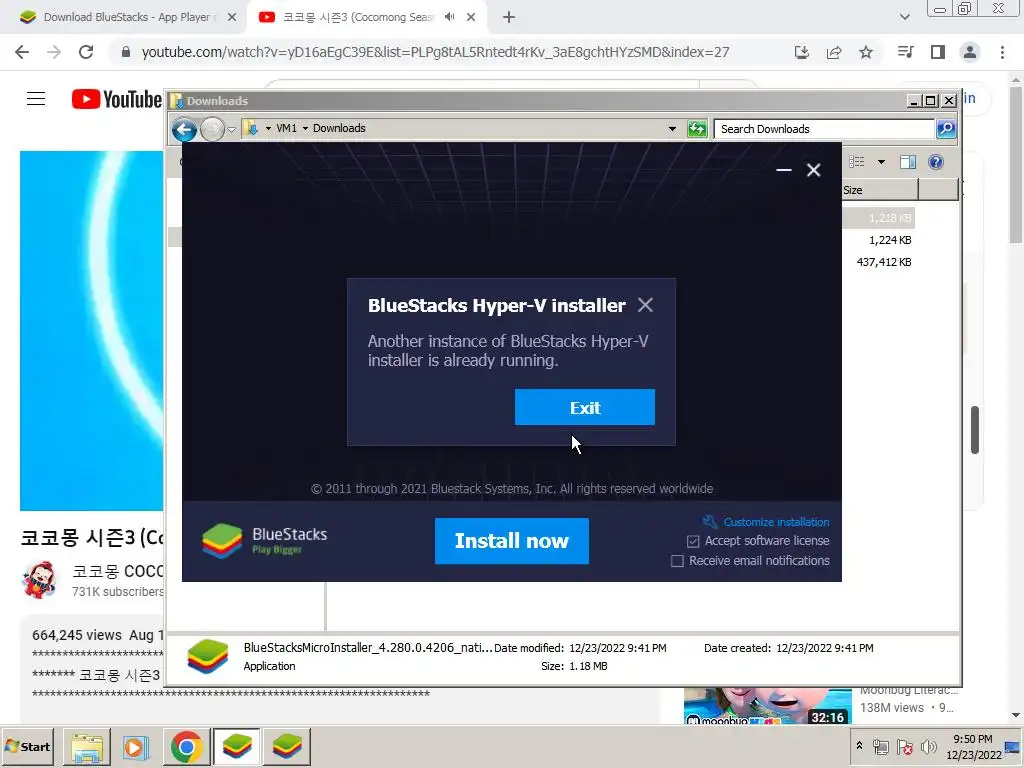Click the YouTube URL address bar
Viewport: 1024px width, 768px height.
click(435, 52)
